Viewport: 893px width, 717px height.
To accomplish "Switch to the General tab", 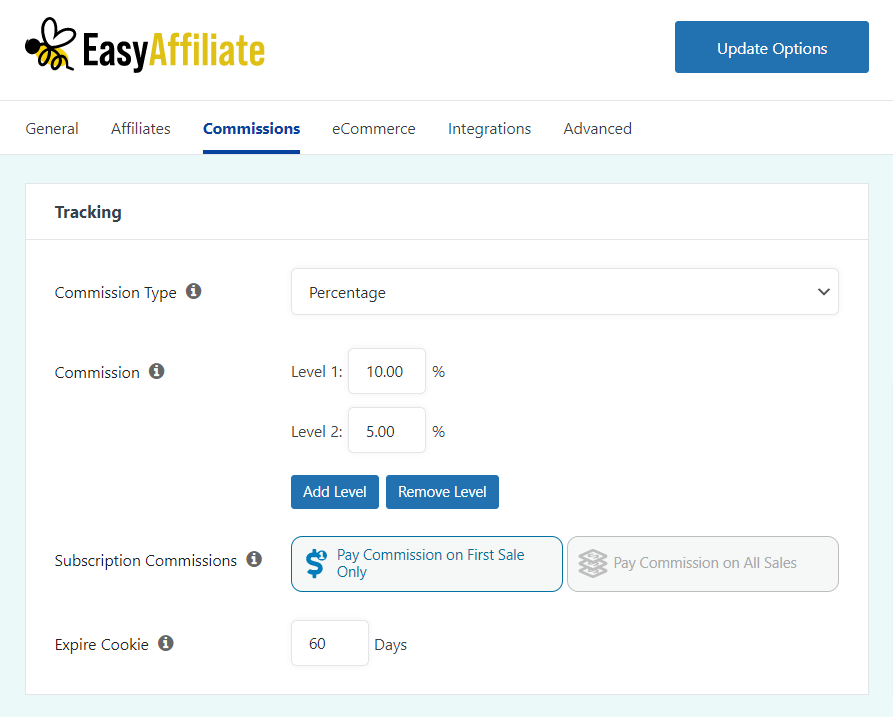I will pos(52,129).
